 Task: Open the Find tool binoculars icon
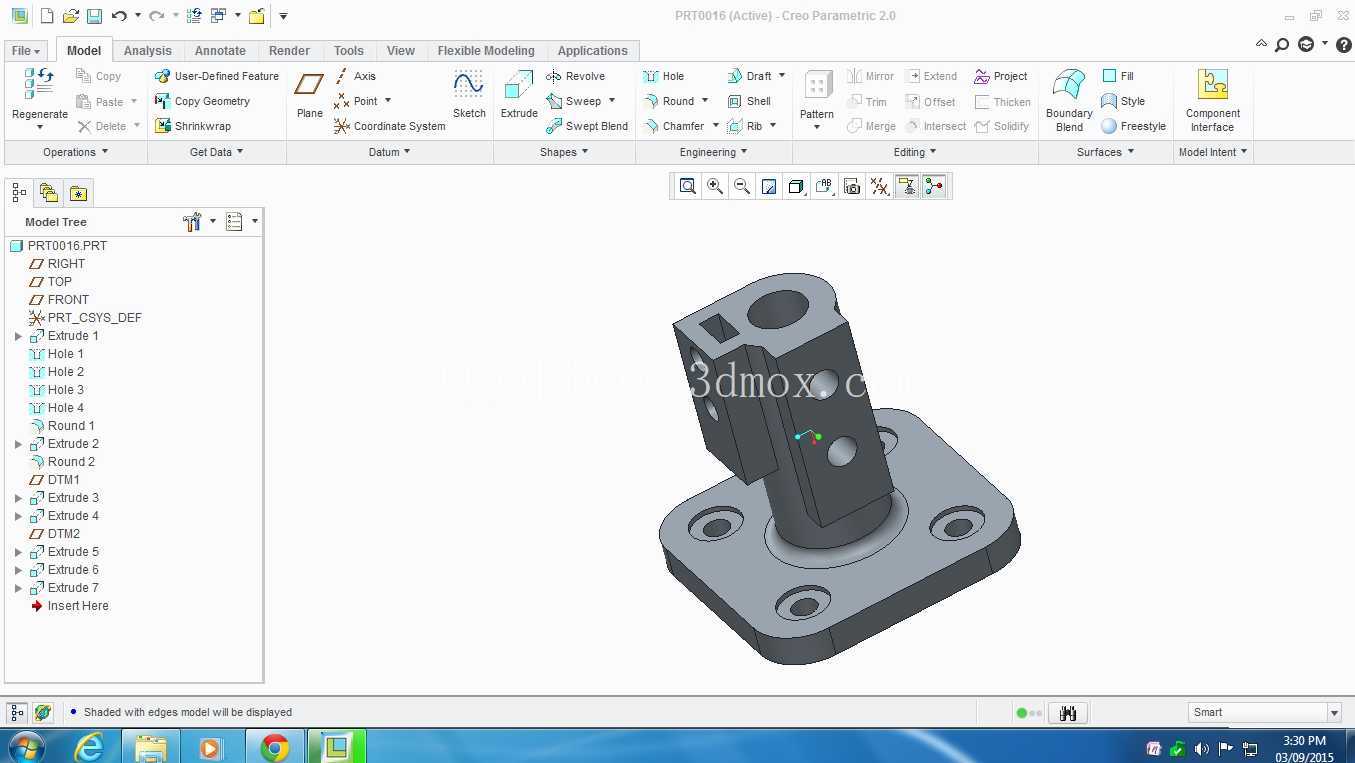1068,713
